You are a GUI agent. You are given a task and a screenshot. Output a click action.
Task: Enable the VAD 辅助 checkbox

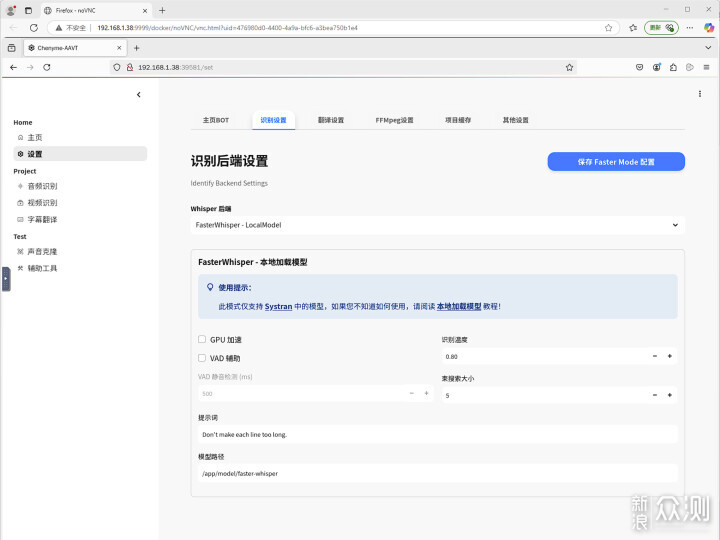pyautogui.click(x=202, y=358)
